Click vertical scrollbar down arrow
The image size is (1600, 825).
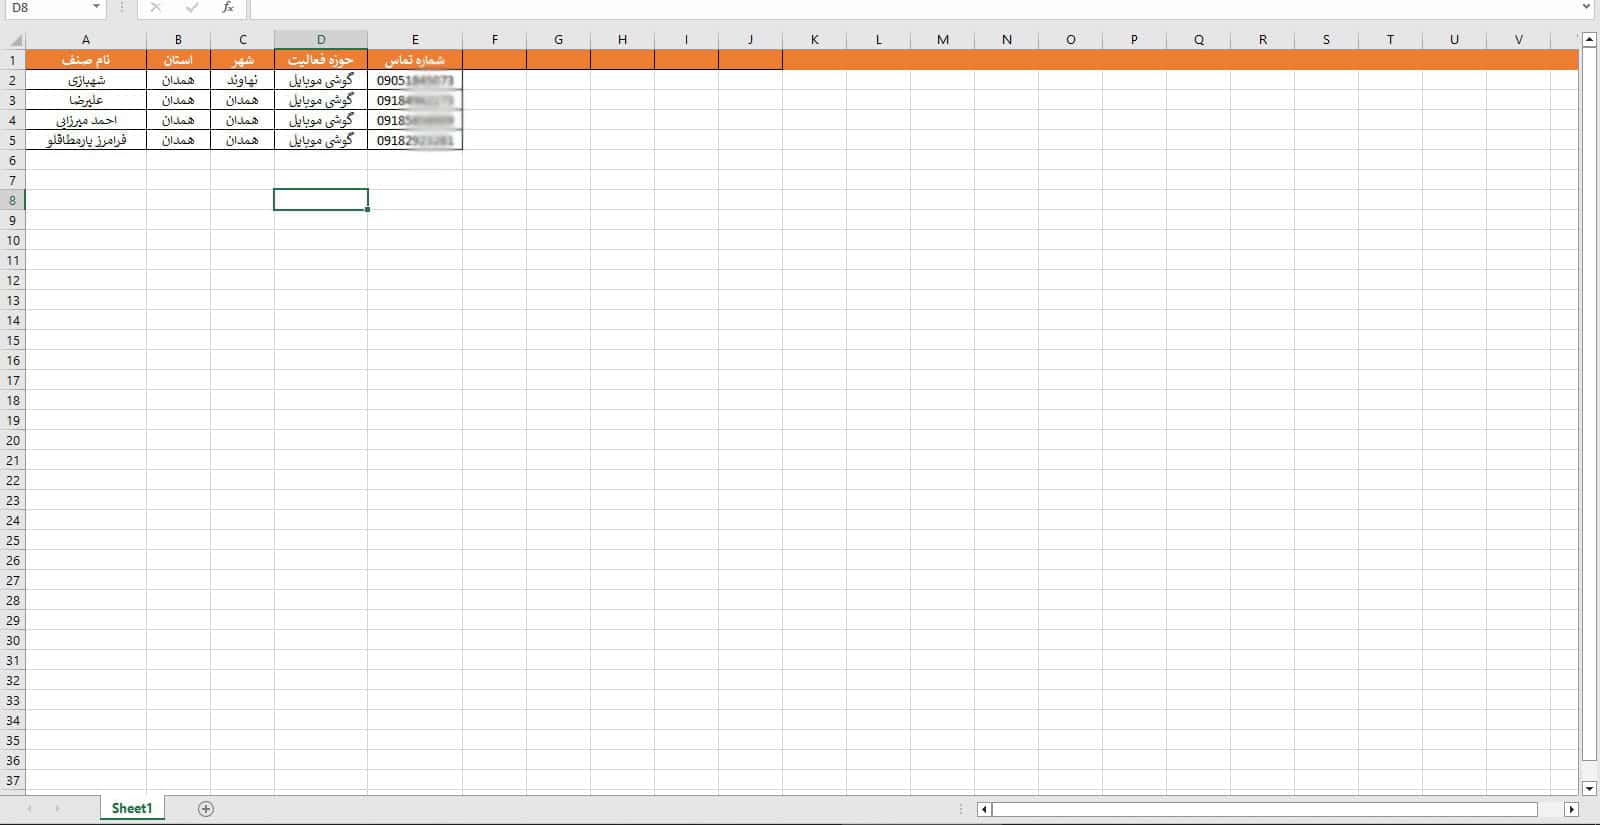coord(1590,788)
